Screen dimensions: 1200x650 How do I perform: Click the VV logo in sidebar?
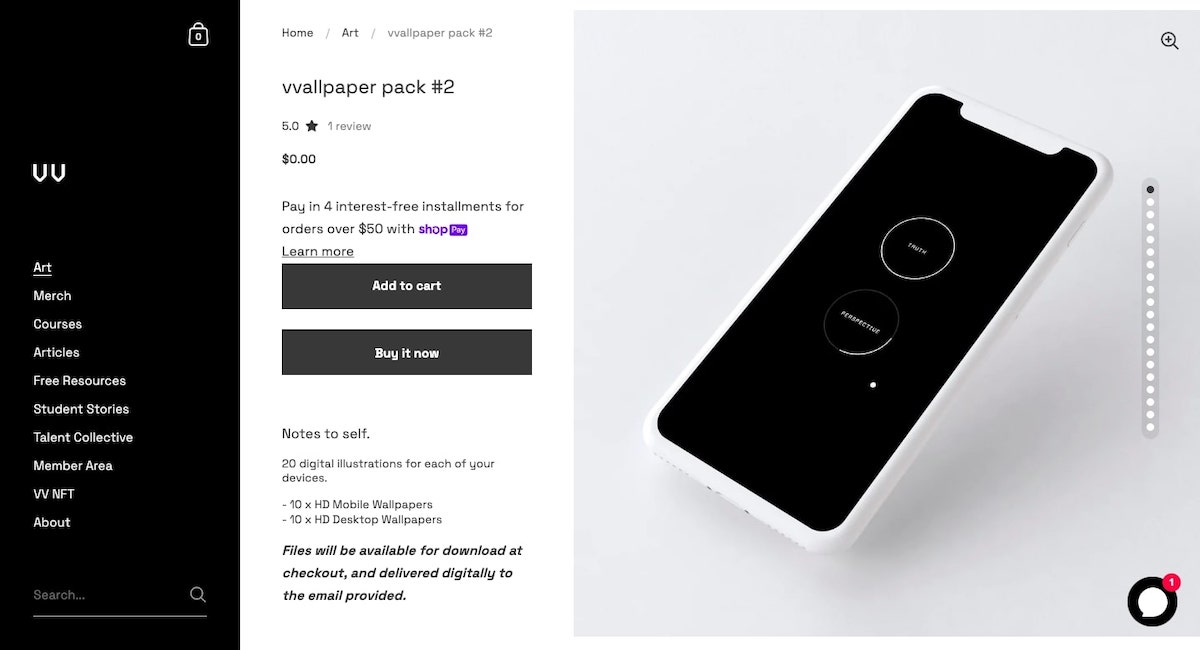pyautogui.click(x=49, y=173)
